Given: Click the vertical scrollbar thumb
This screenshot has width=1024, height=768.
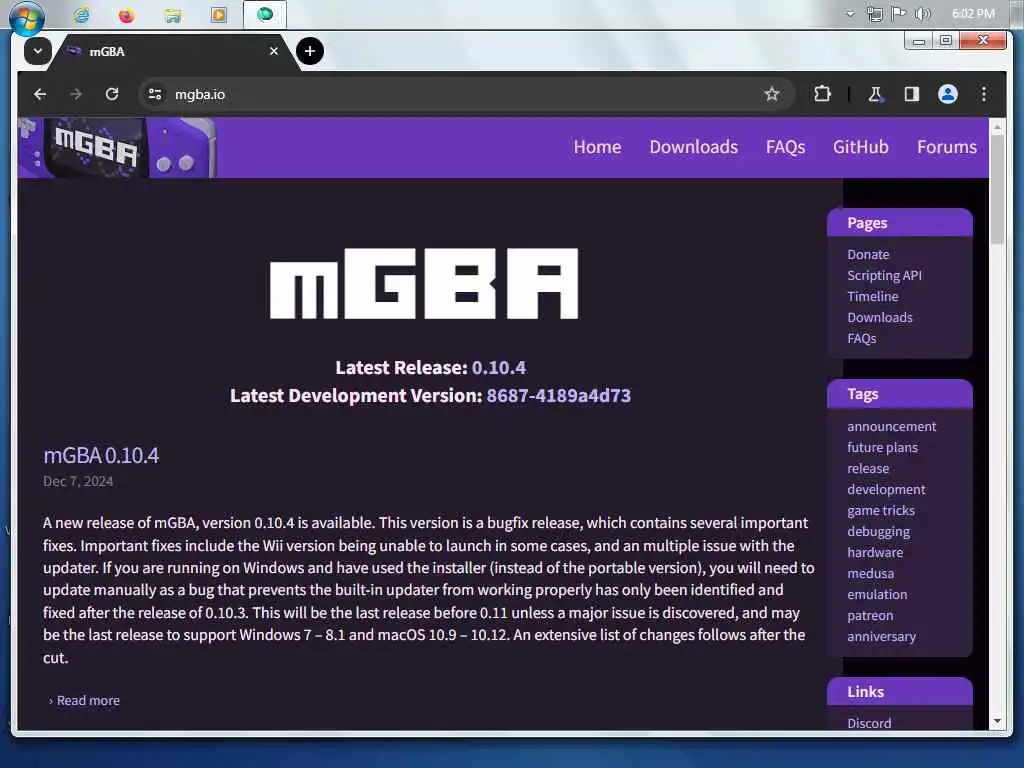Looking at the screenshot, I should (x=997, y=189).
